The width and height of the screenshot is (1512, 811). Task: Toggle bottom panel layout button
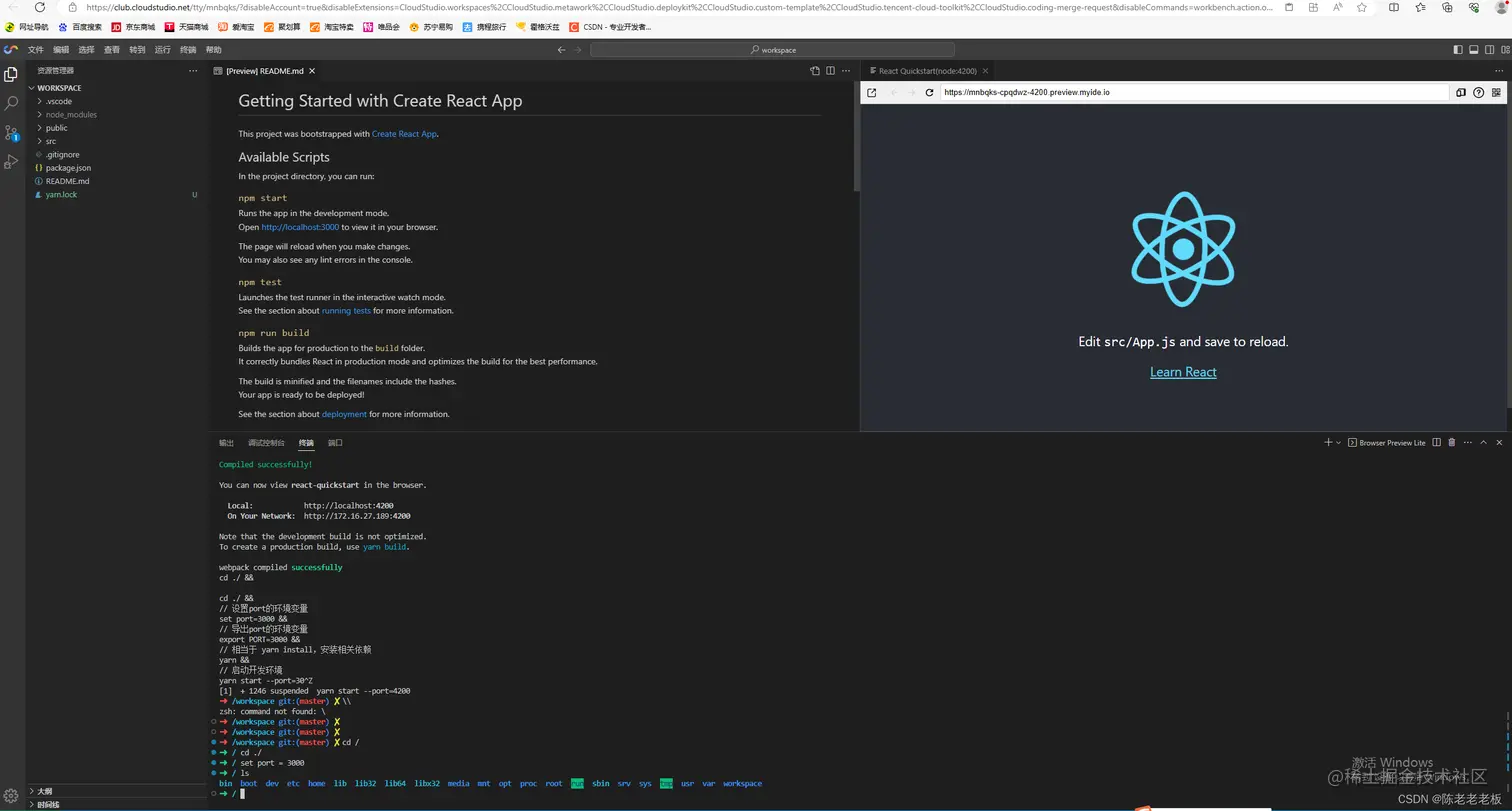click(1473, 49)
